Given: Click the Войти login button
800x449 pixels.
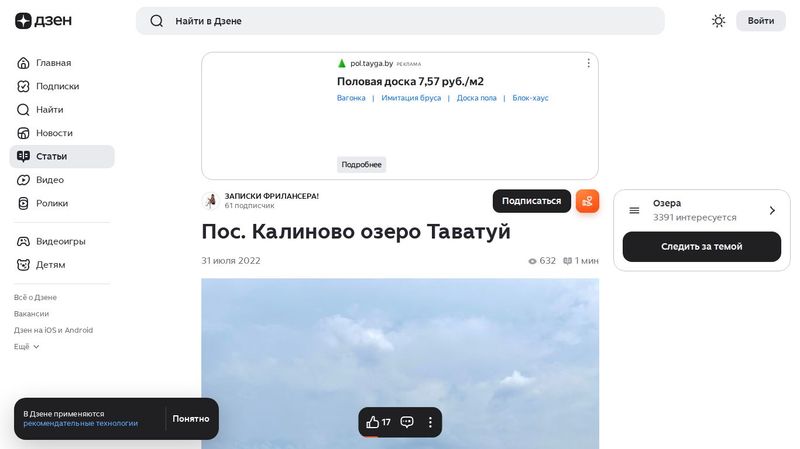Looking at the screenshot, I should tap(760, 21).
